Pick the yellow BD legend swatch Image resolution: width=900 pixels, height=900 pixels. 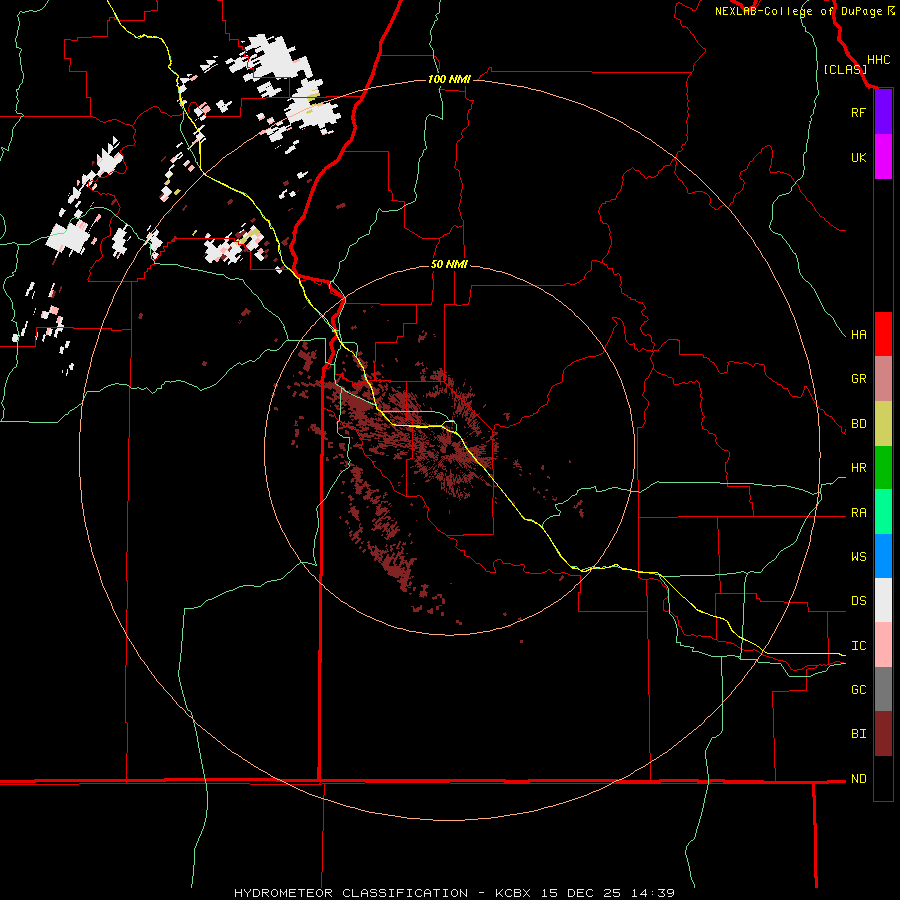[883, 424]
